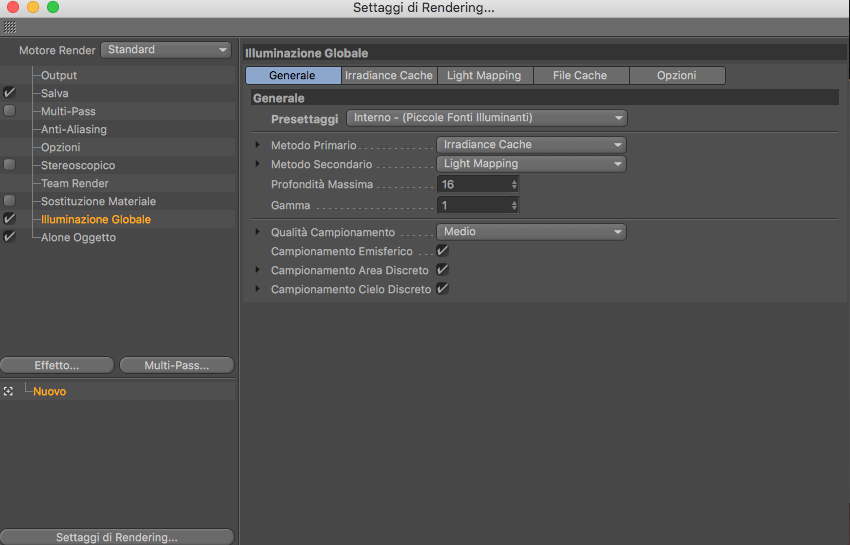This screenshot has width=850, height=545.
Task: Click the Effetto... button
Action: (57, 365)
